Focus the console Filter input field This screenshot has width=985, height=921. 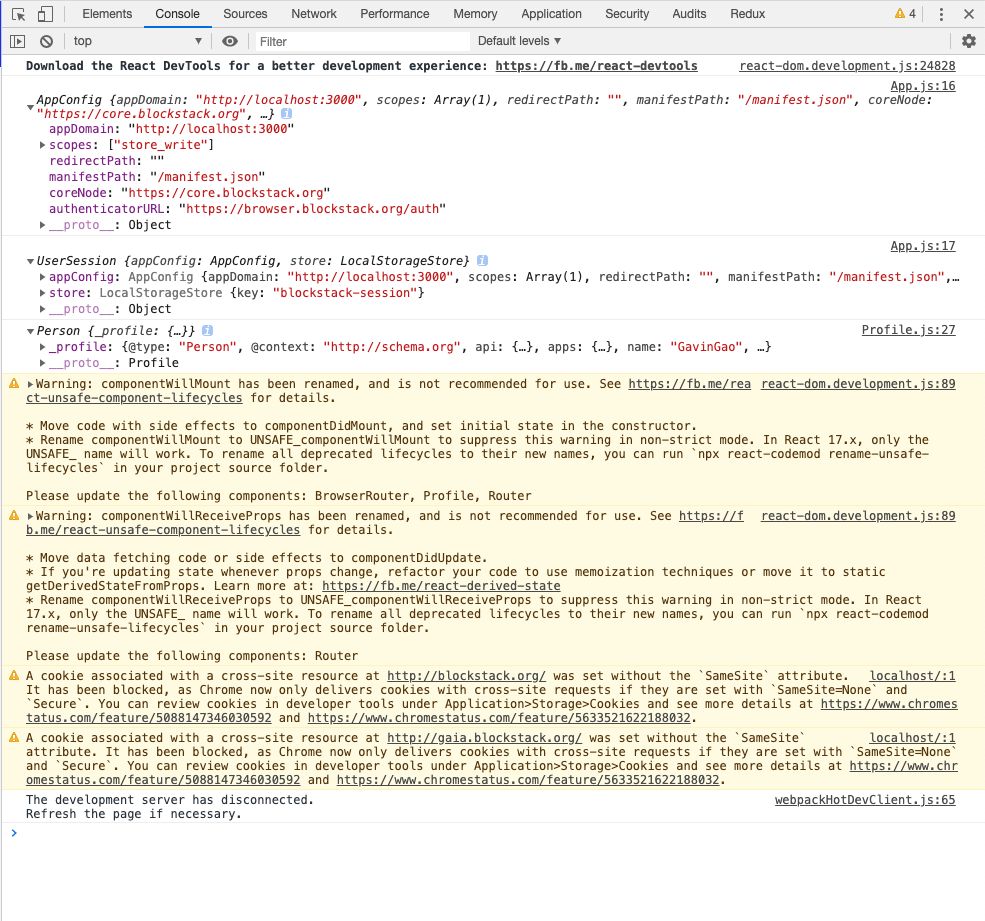tap(361, 41)
